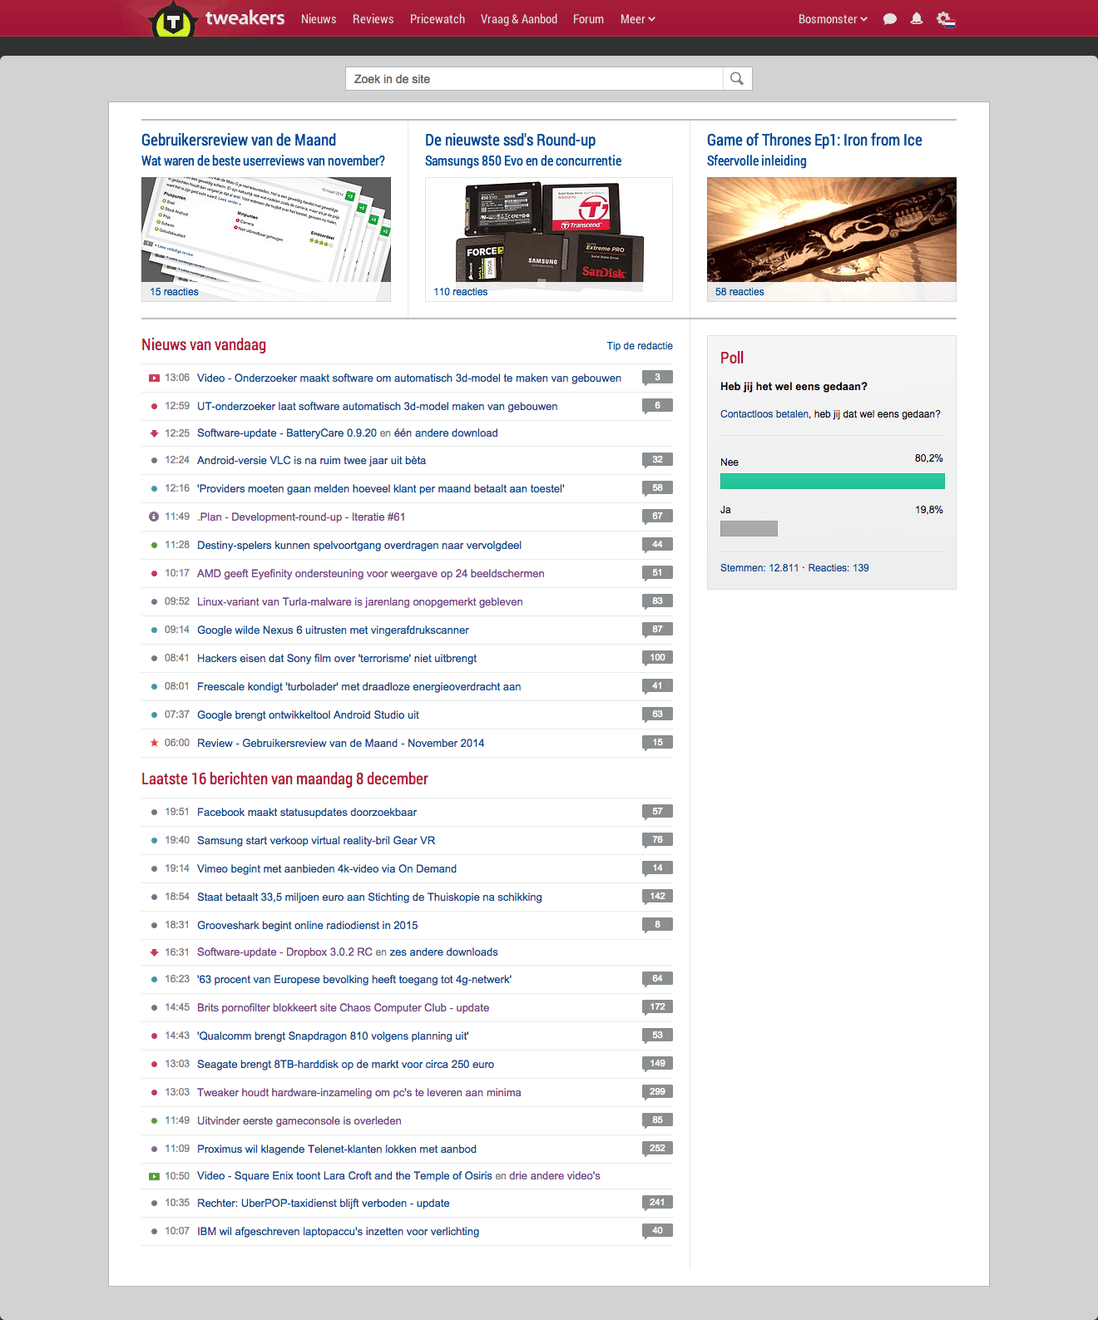Viewport: 1098px width, 1320px height.
Task: Open 'Grooveshark begint online radiodienst in 2015'
Action: click(307, 925)
